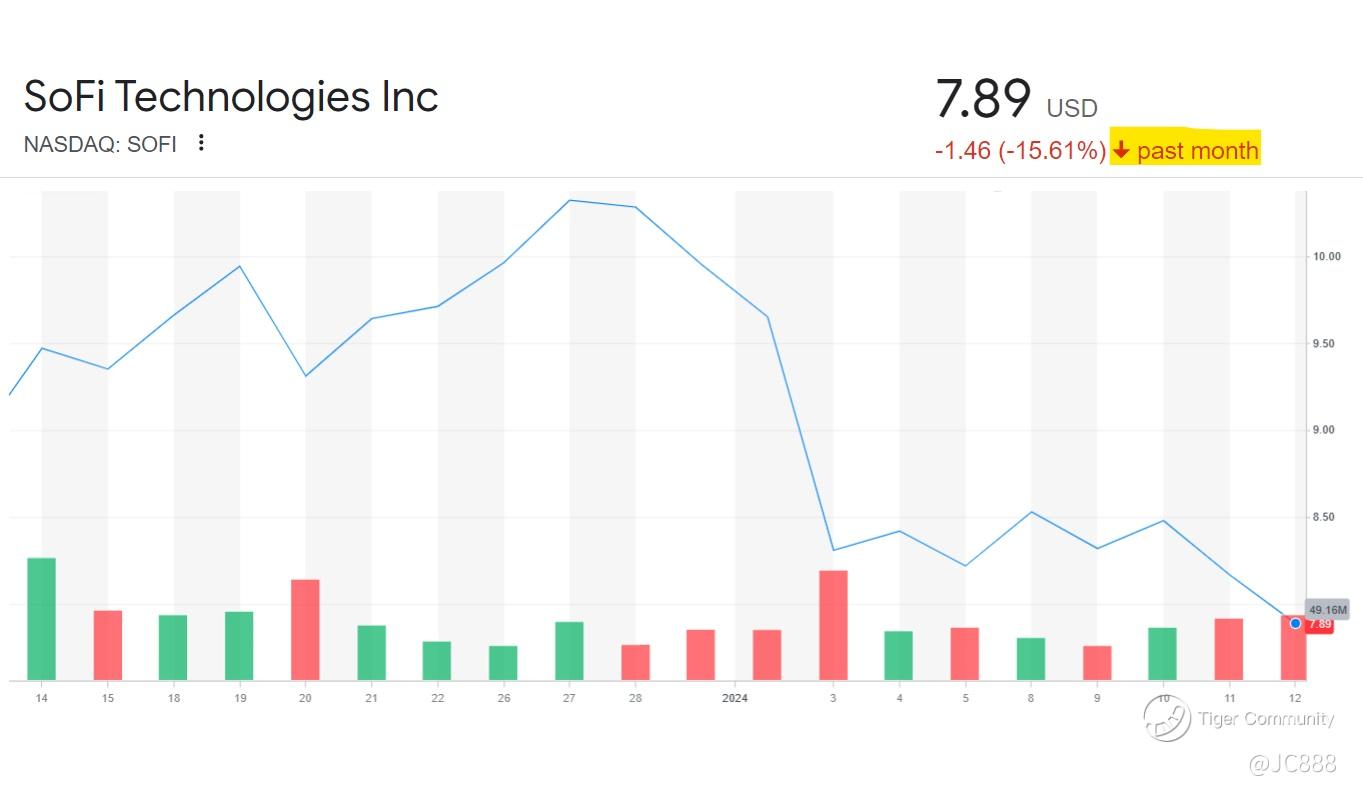Open the three-dot menu beside NASDAQ: SOFI

(201, 143)
